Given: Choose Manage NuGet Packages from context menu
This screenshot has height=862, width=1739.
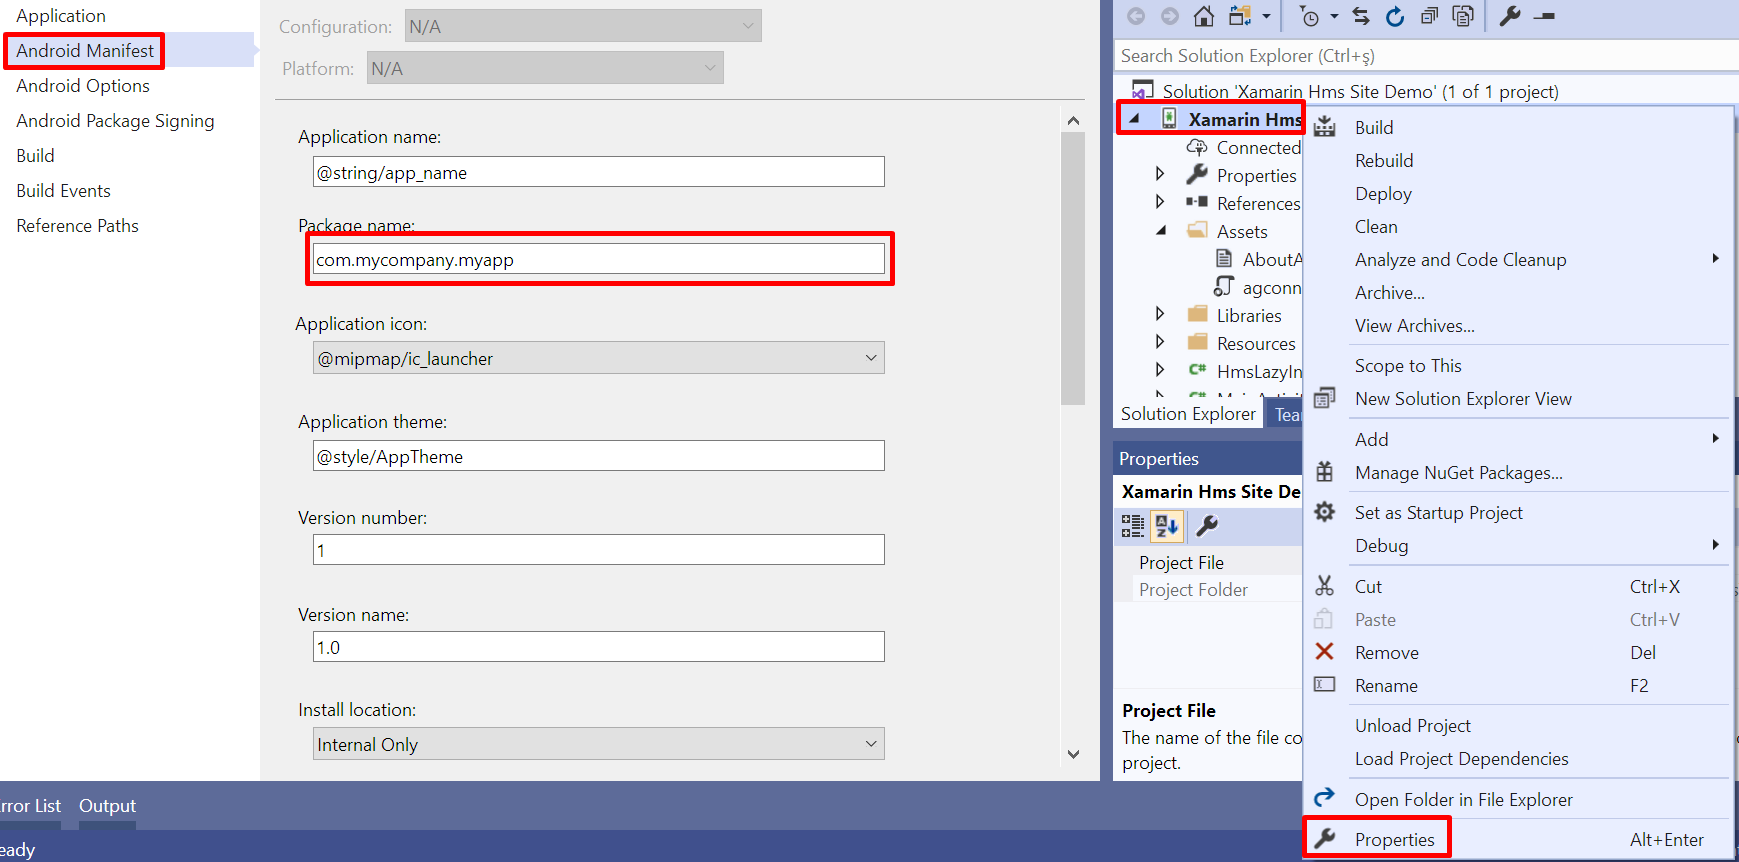Looking at the screenshot, I should click(x=1458, y=473).
